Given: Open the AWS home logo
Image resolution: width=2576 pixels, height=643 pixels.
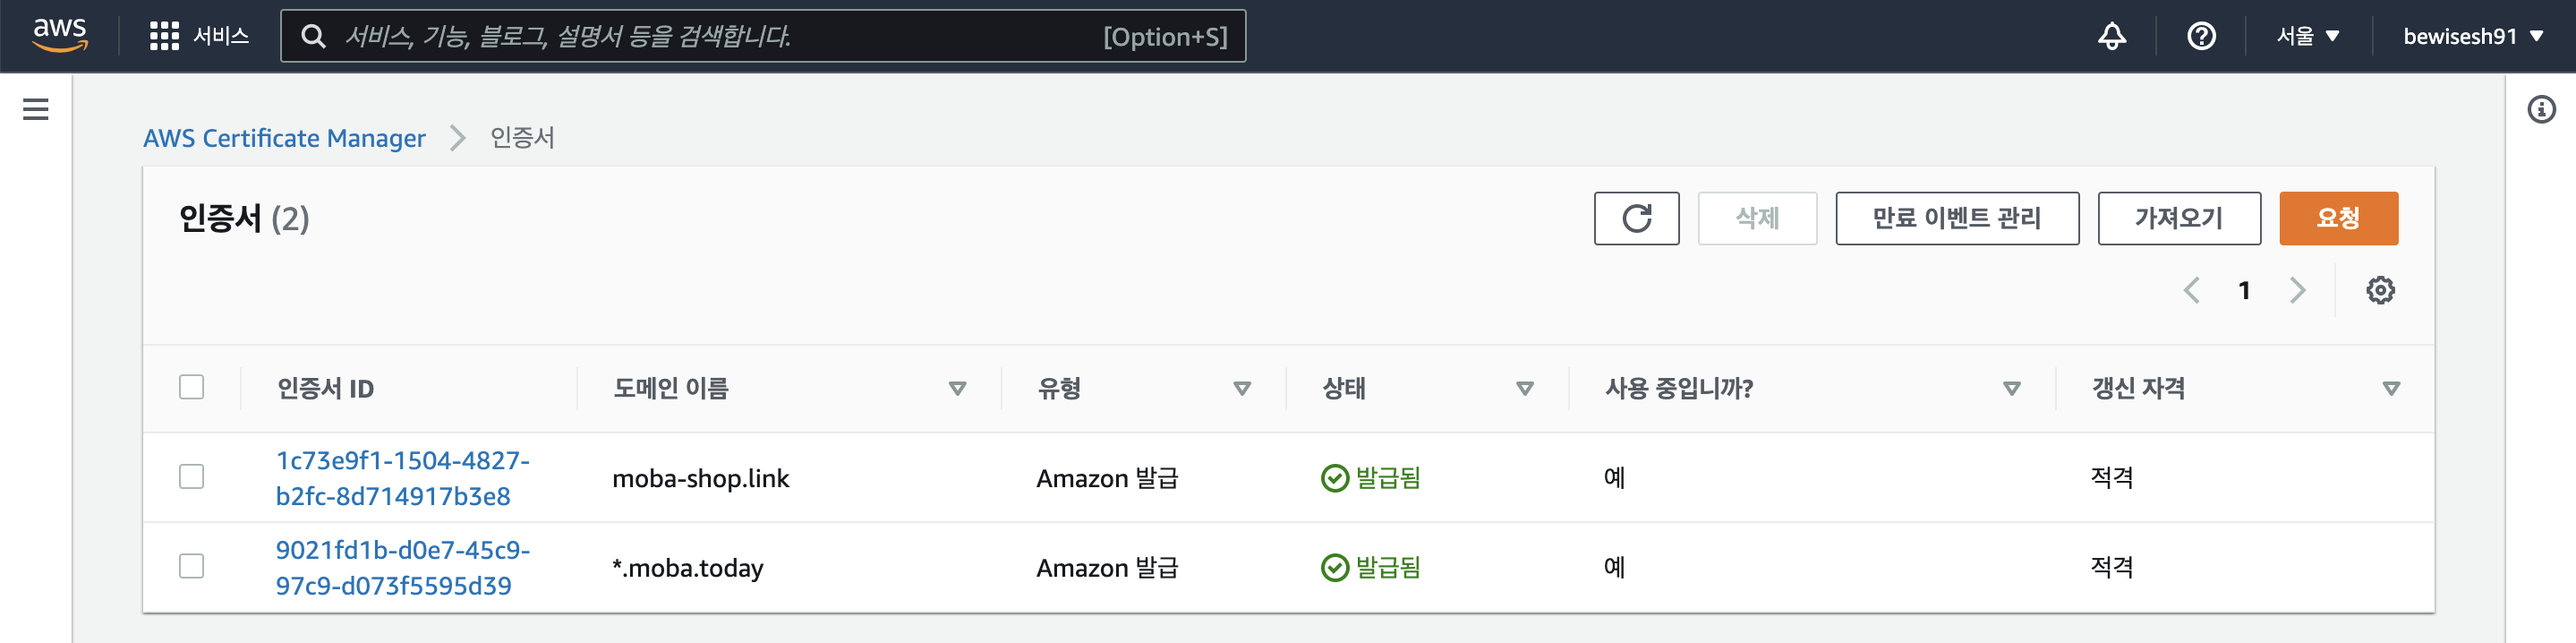Looking at the screenshot, I should coord(60,35).
